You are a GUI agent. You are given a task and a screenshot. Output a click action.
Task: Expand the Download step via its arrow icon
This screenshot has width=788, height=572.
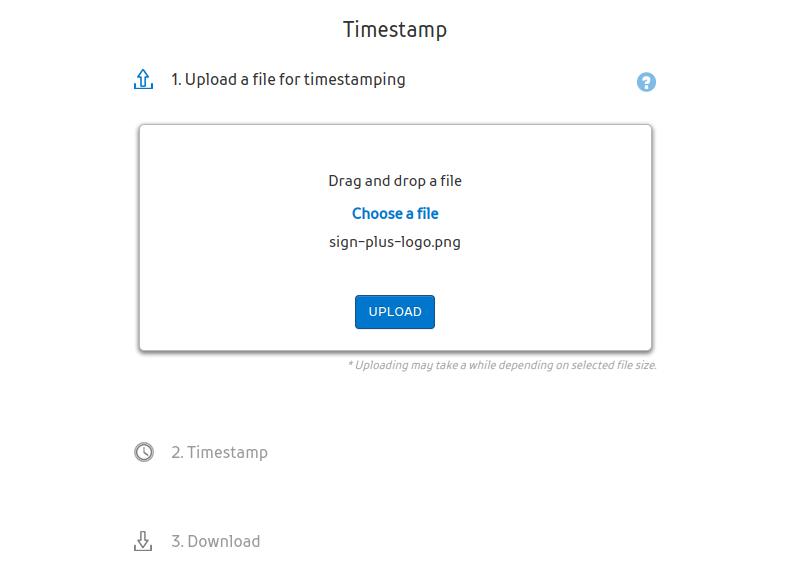143,541
